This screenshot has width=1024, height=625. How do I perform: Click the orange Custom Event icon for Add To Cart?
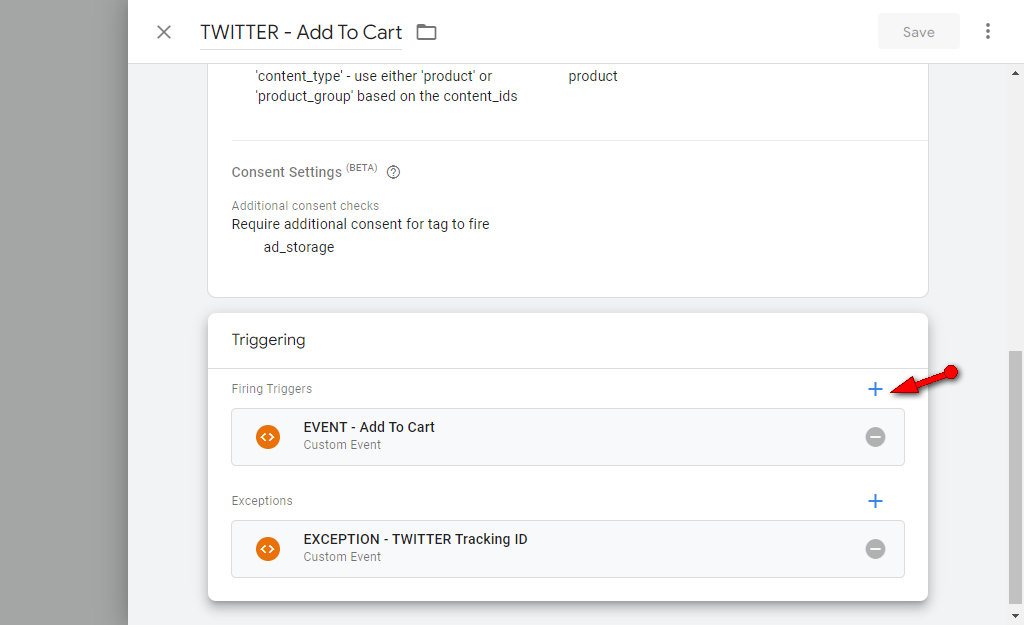click(x=267, y=437)
